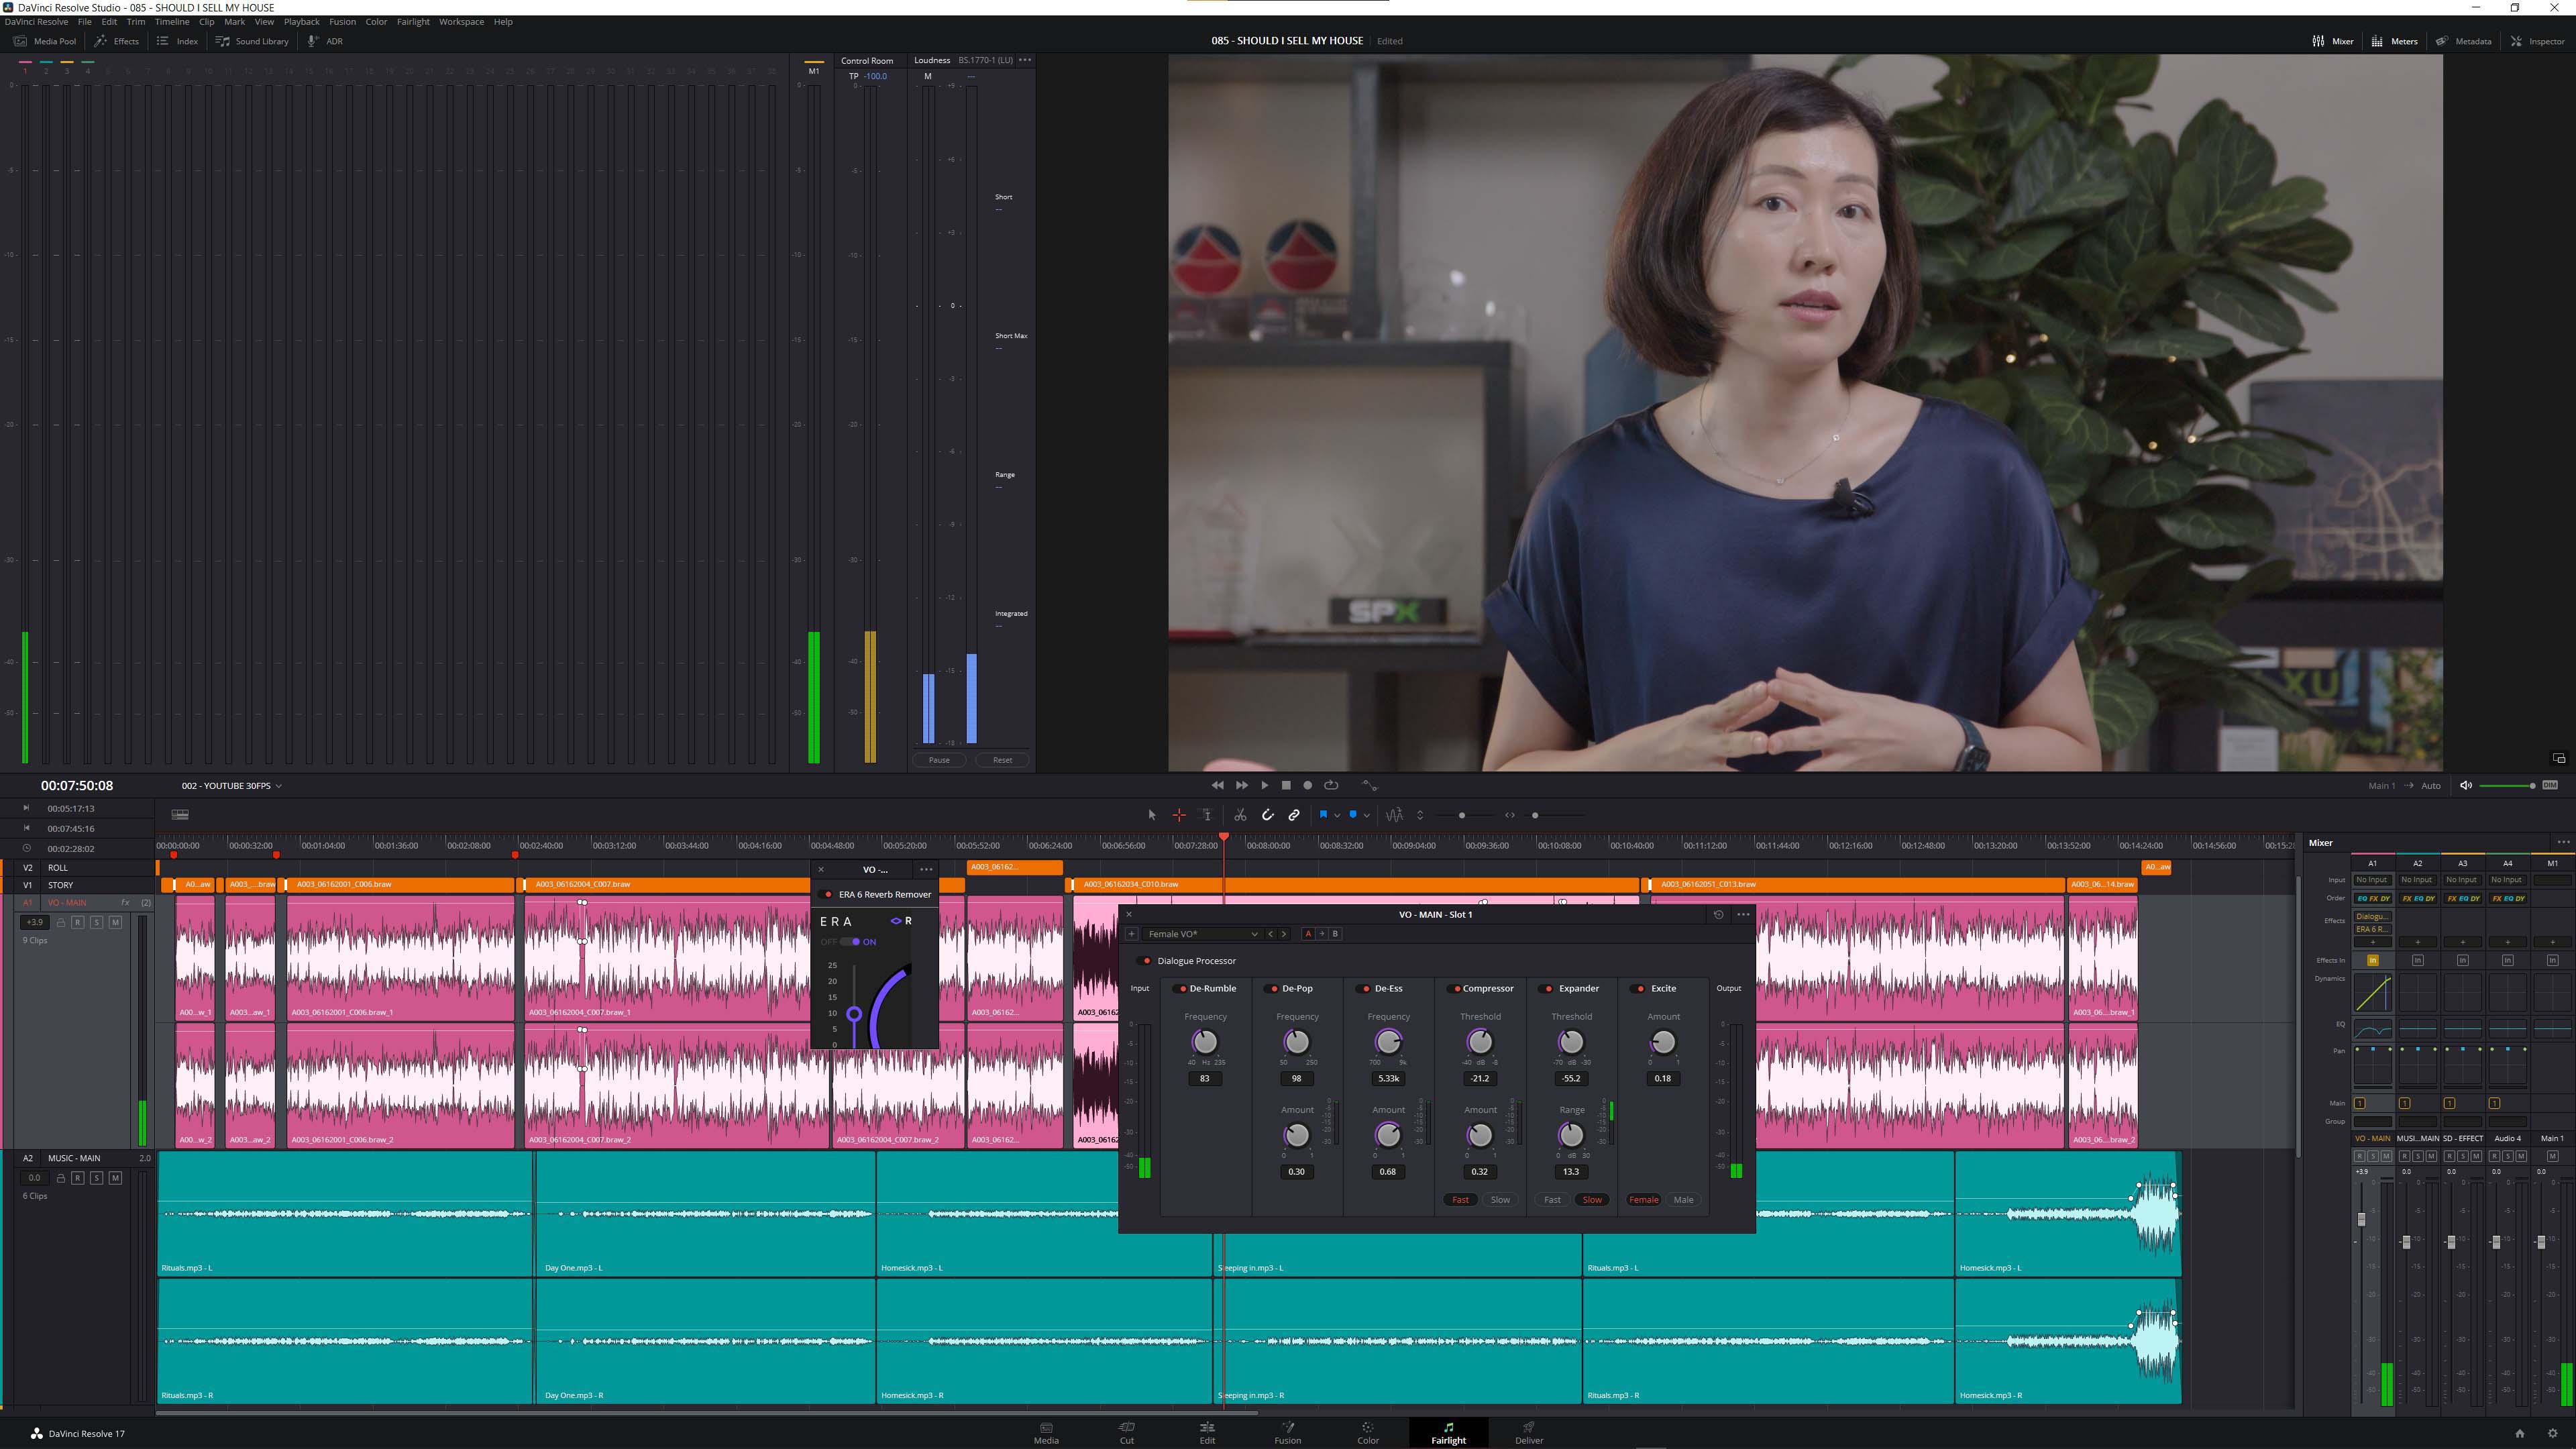Add a preset with plus button
2576x1449 pixels.
coord(1131,934)
